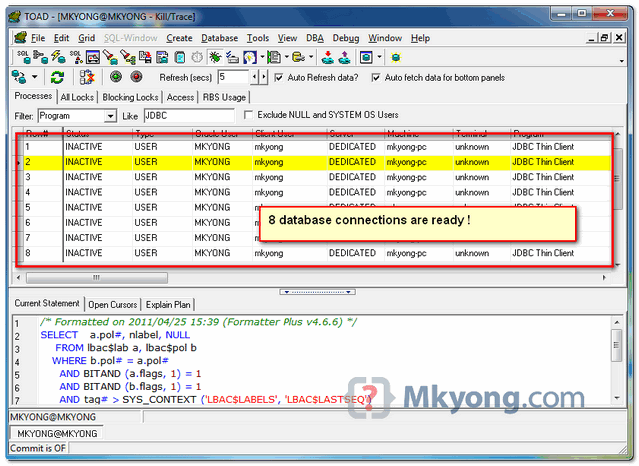Expand the lightbulb icon dropdown arrow

(262, 57)
